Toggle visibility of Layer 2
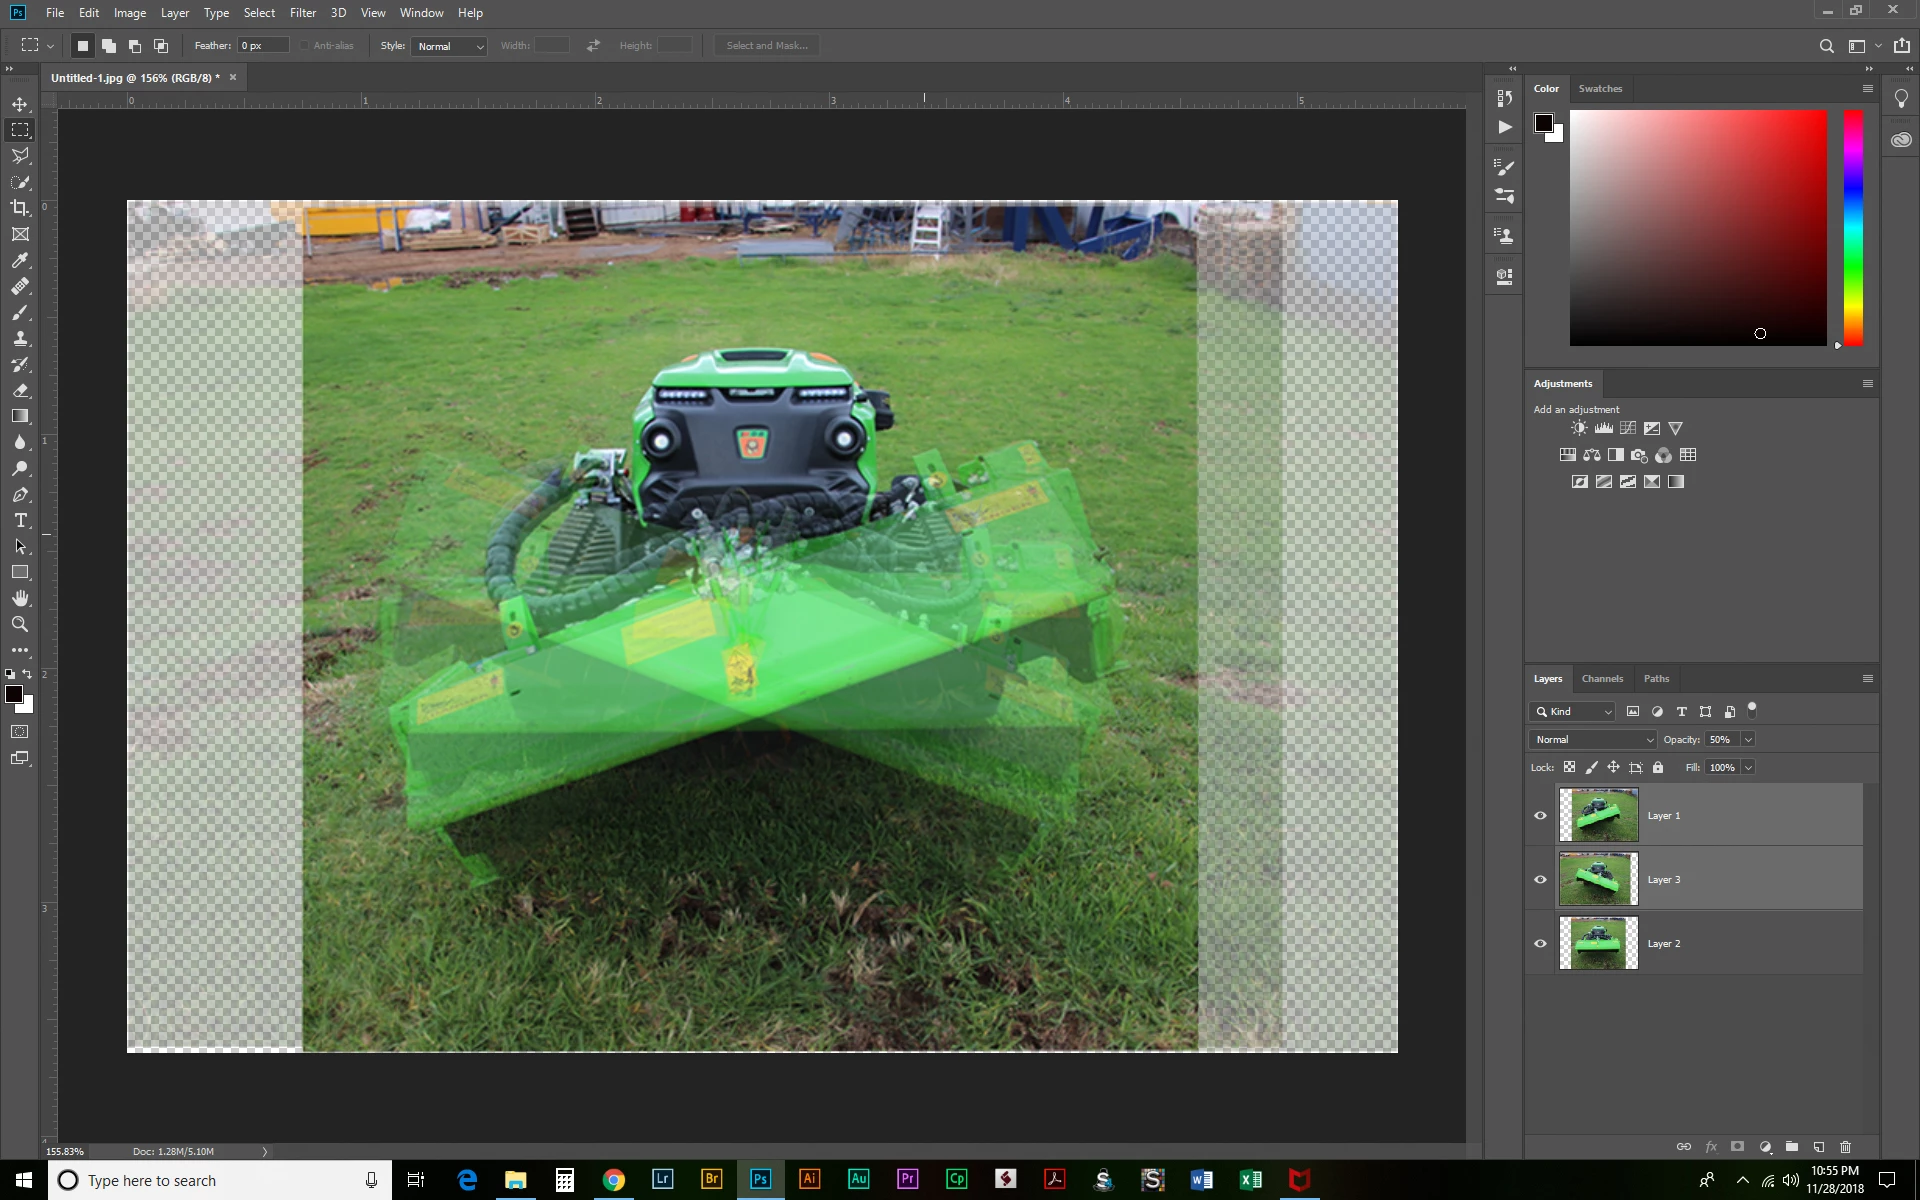Screen dimensions: 1920x1200 pos(1540,943)
